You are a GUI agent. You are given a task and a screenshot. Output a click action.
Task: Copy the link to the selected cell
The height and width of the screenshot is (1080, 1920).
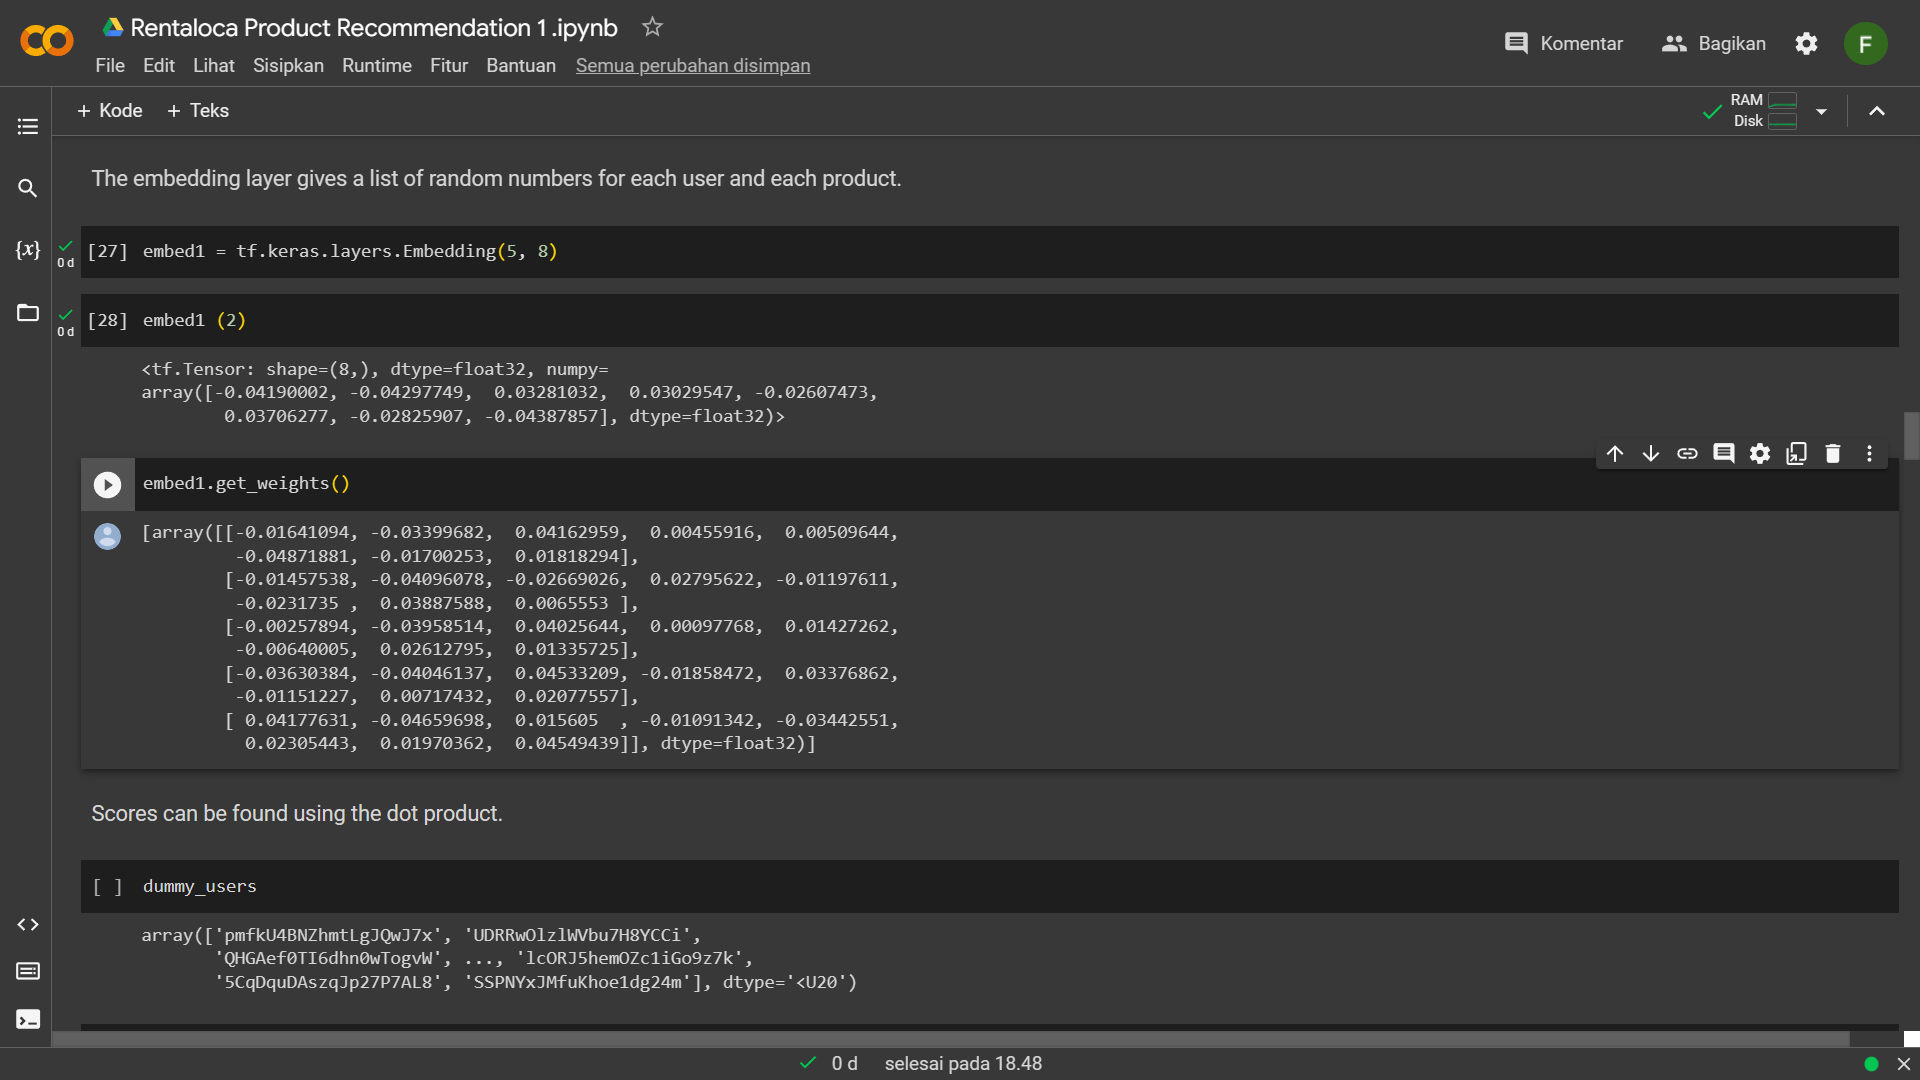pyautogui.click(x=1687, y=453)
